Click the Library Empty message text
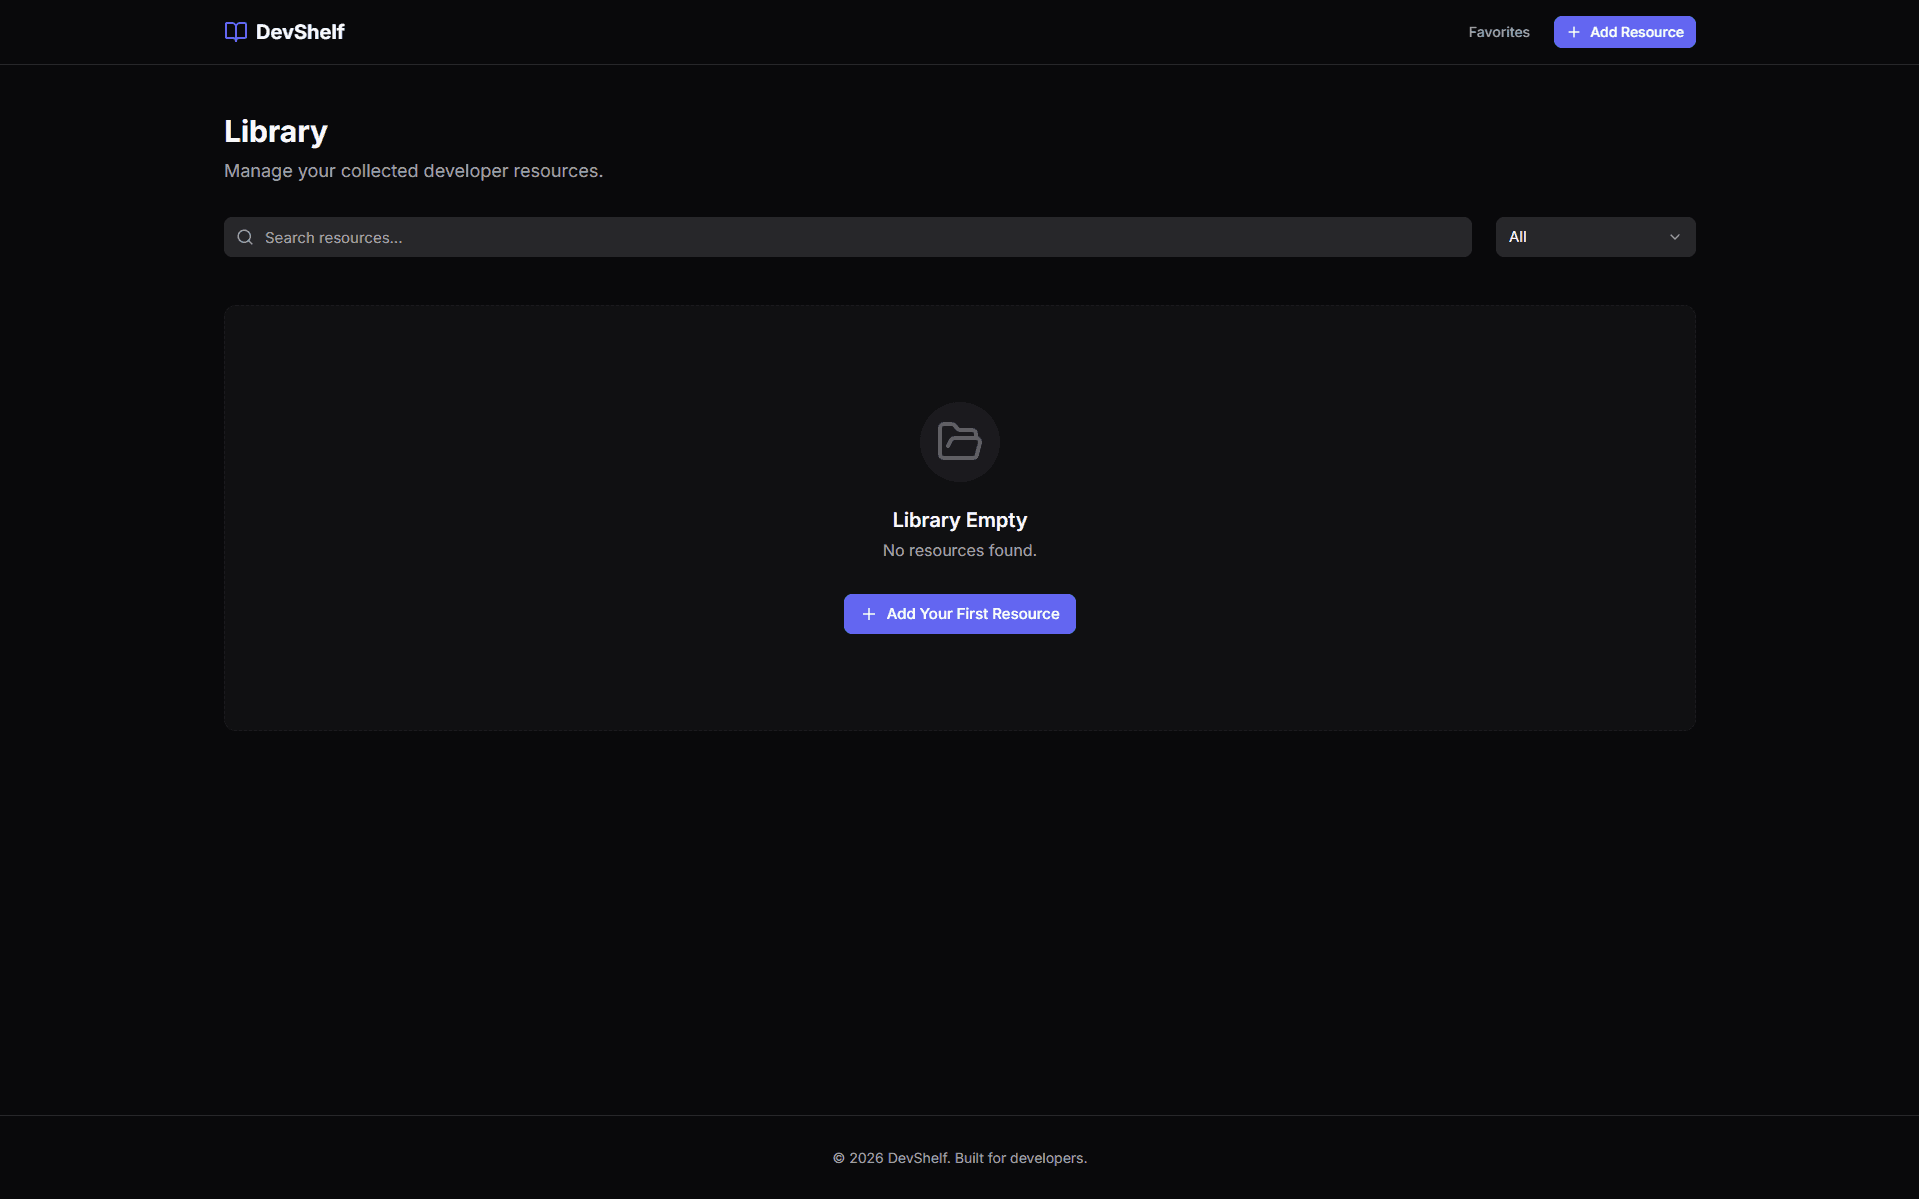The width and height of the screenshot is (1919, 1199). tap(959, 519)
